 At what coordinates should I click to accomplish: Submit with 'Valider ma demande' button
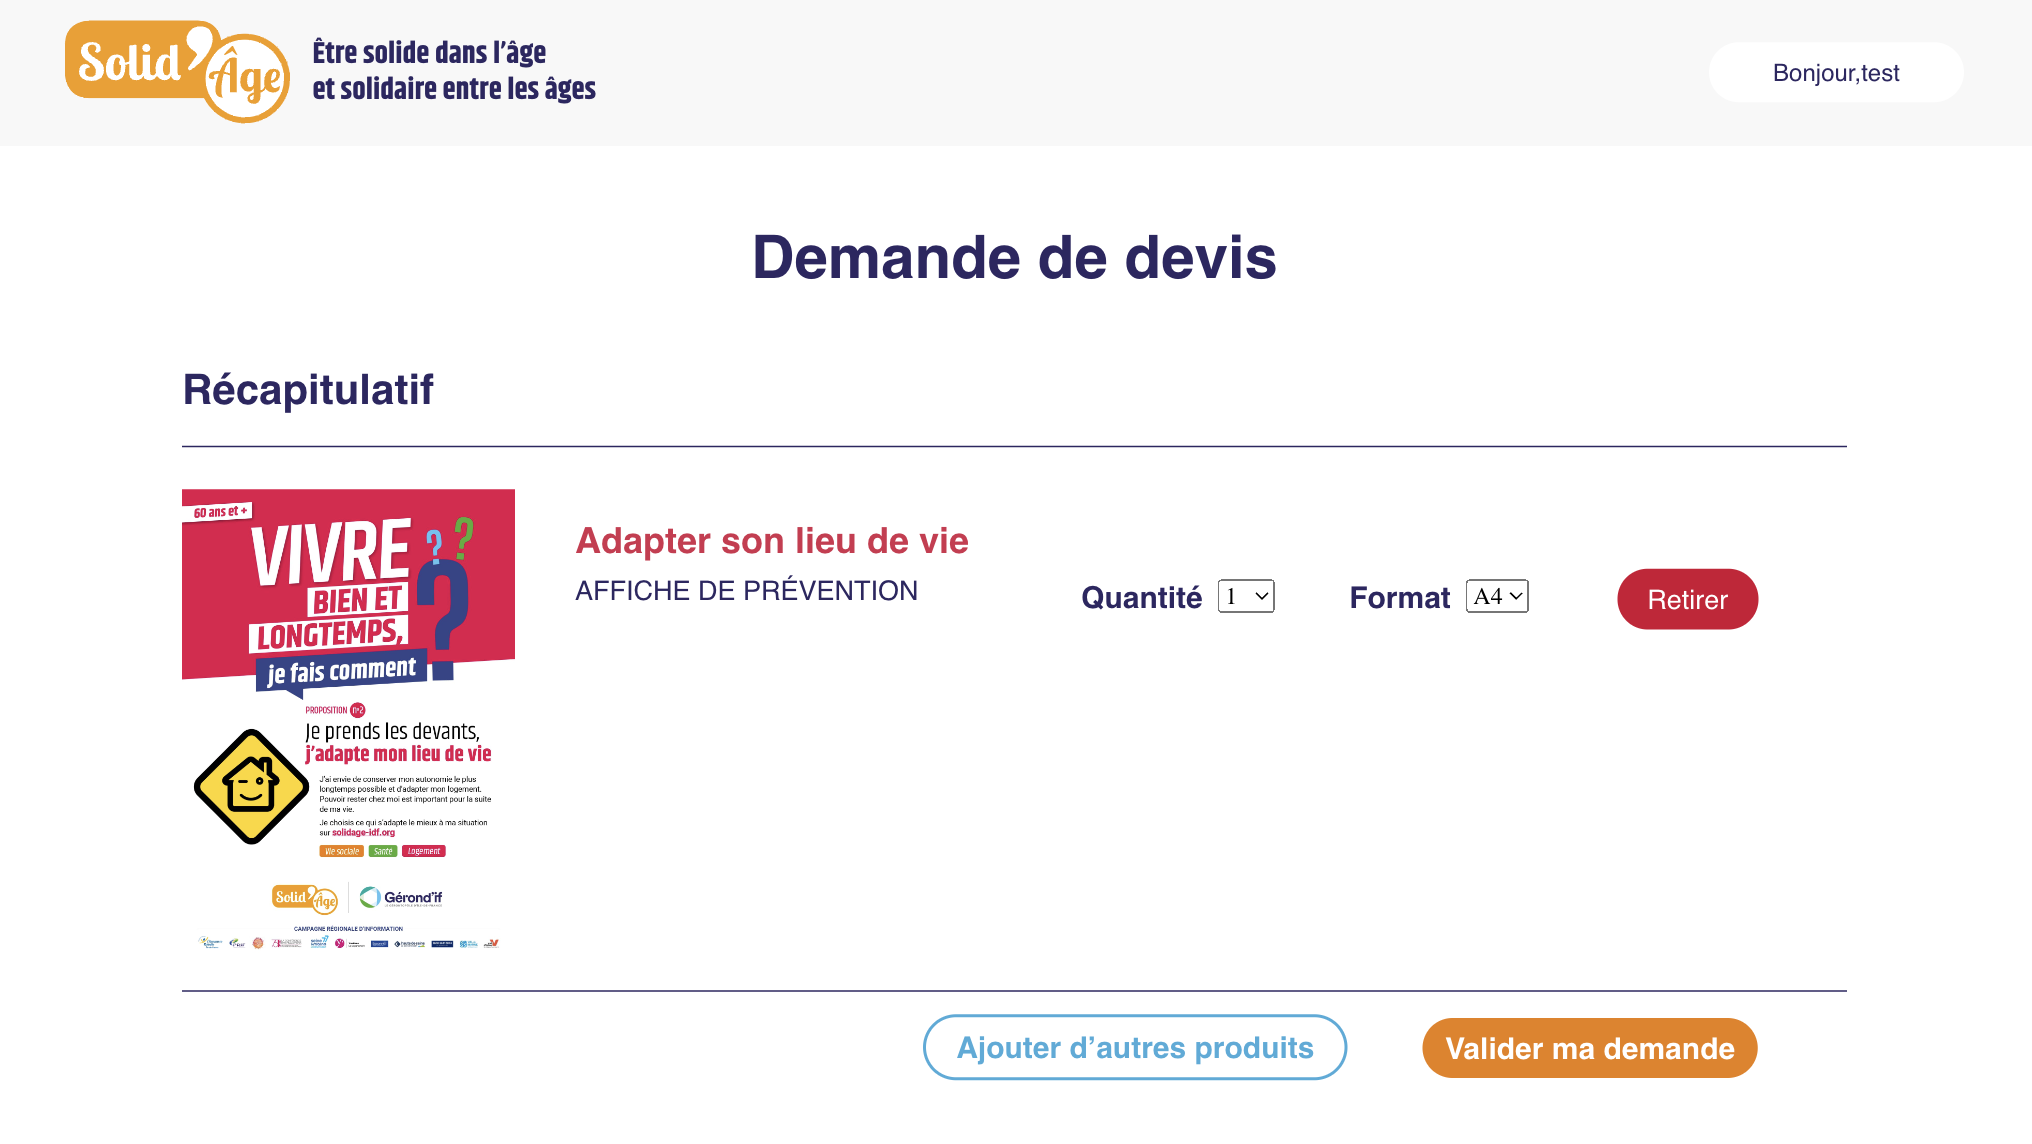click(x=1589, y=1048)
